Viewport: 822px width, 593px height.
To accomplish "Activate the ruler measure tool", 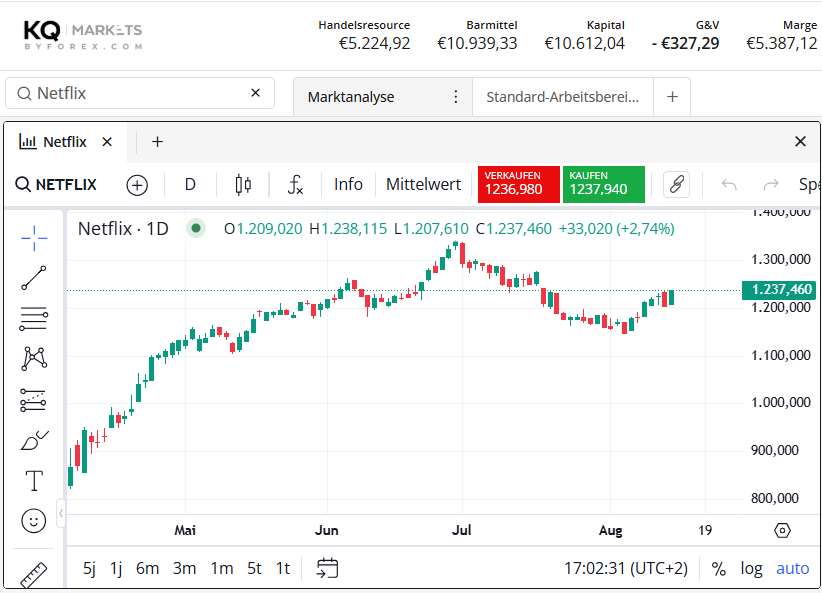I will 34,575.
